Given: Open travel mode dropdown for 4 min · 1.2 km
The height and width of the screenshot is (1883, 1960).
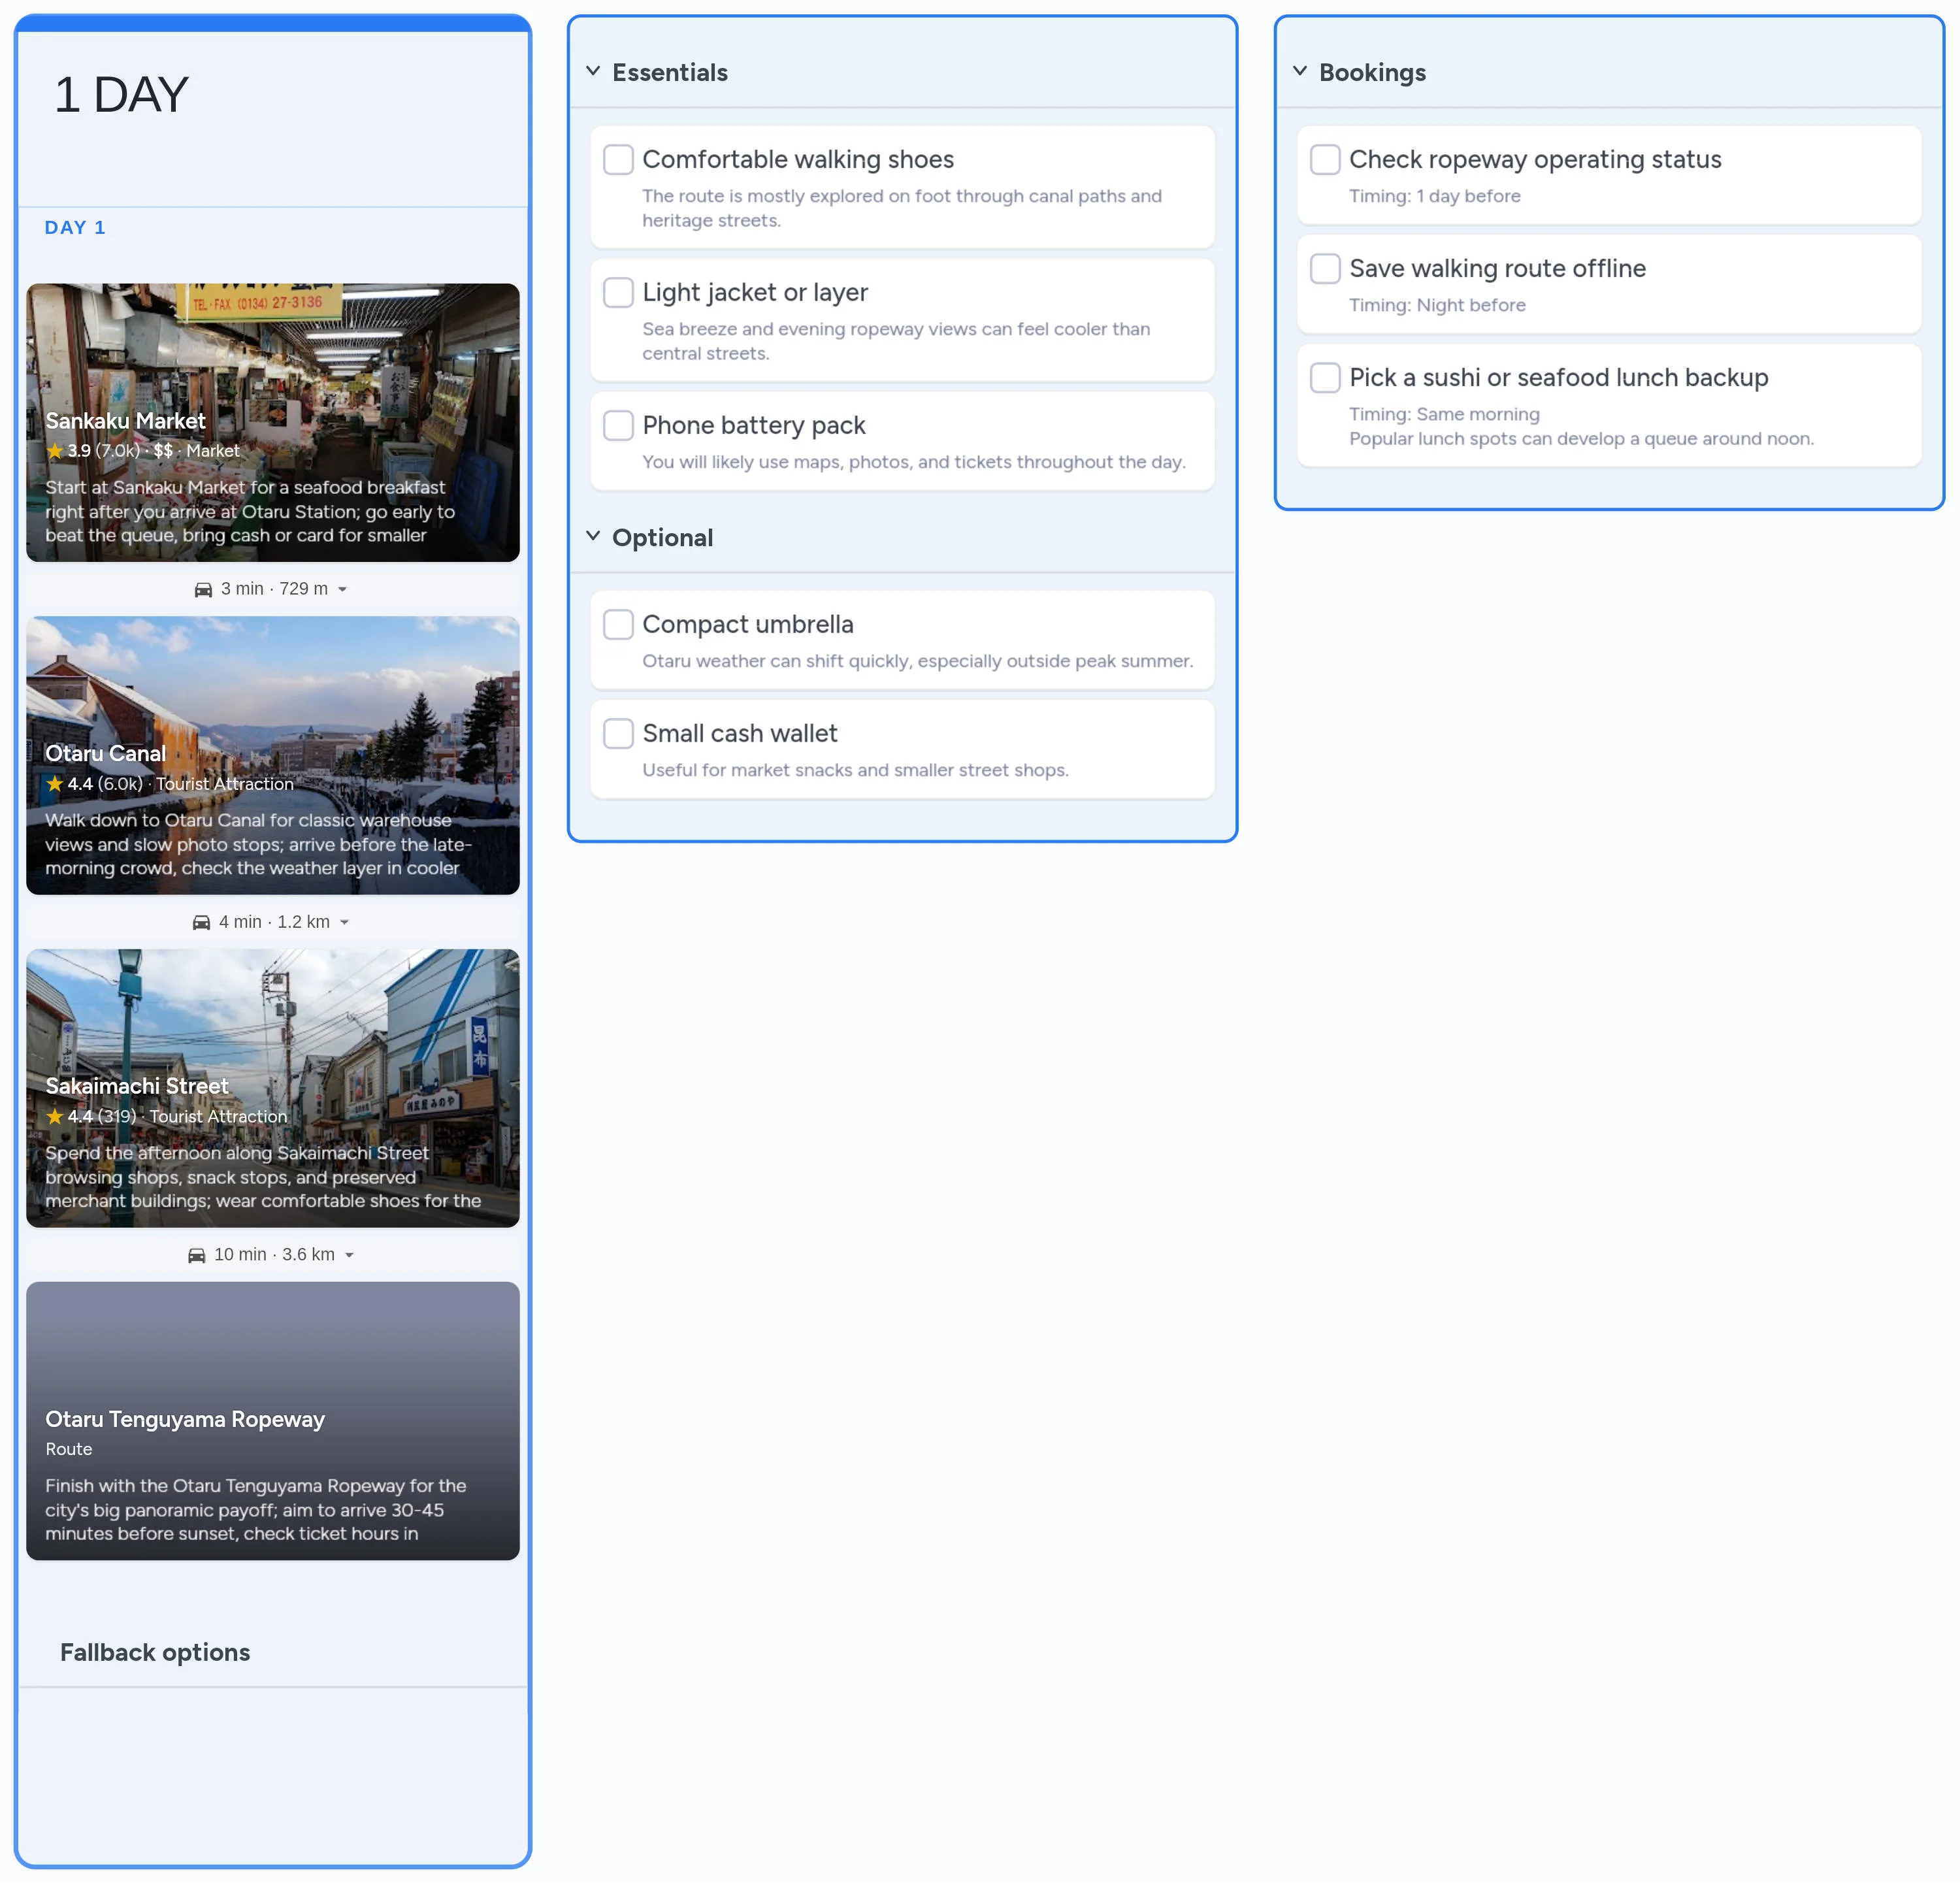Looking at the screenshot, I should [344, 923].
